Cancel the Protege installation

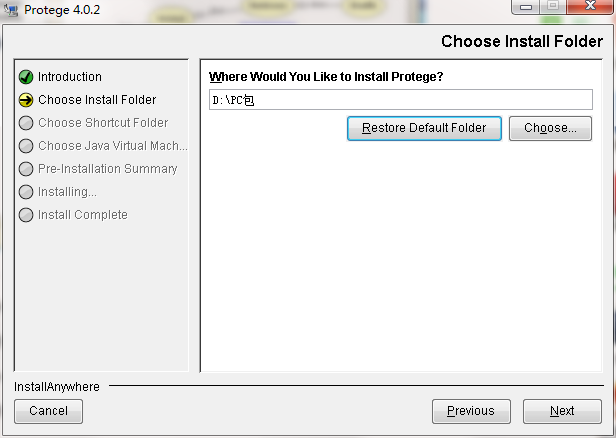click(x=48, y=411)
